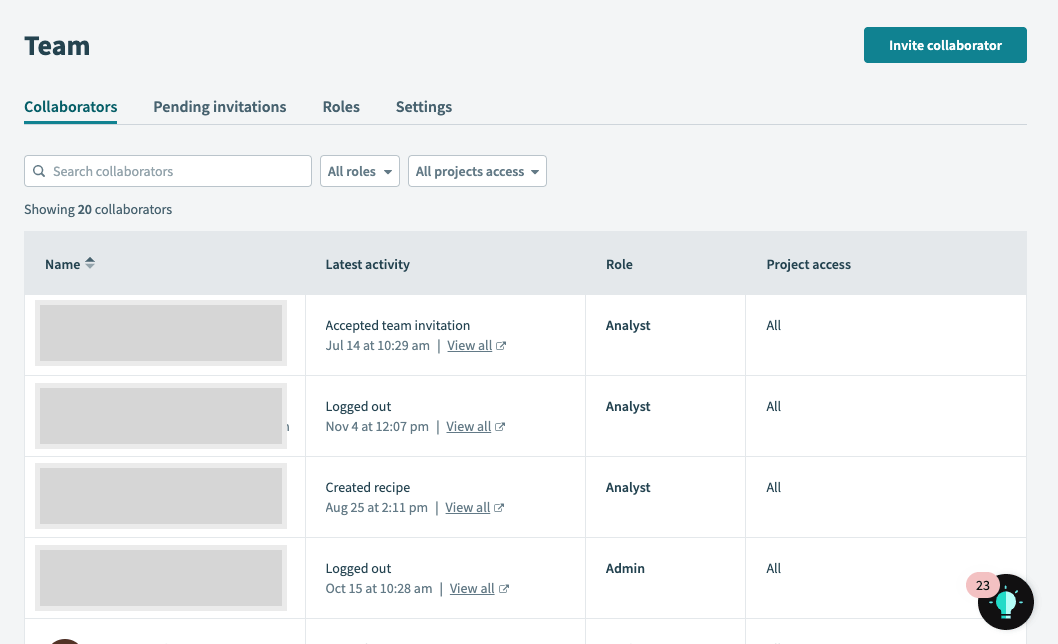Click Analyst role in Jul 14 row
This screenshot has height=644, width=1058.
pos(628,325)
